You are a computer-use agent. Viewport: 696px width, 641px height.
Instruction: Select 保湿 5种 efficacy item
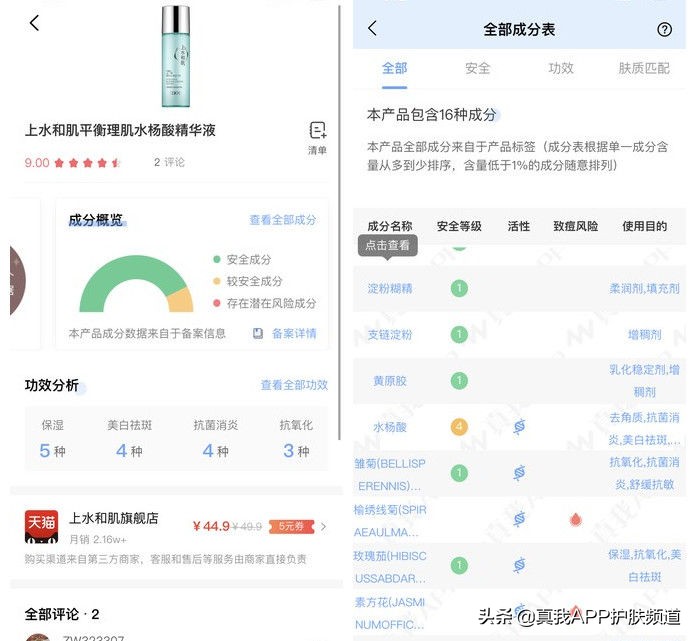click(52, 439)
